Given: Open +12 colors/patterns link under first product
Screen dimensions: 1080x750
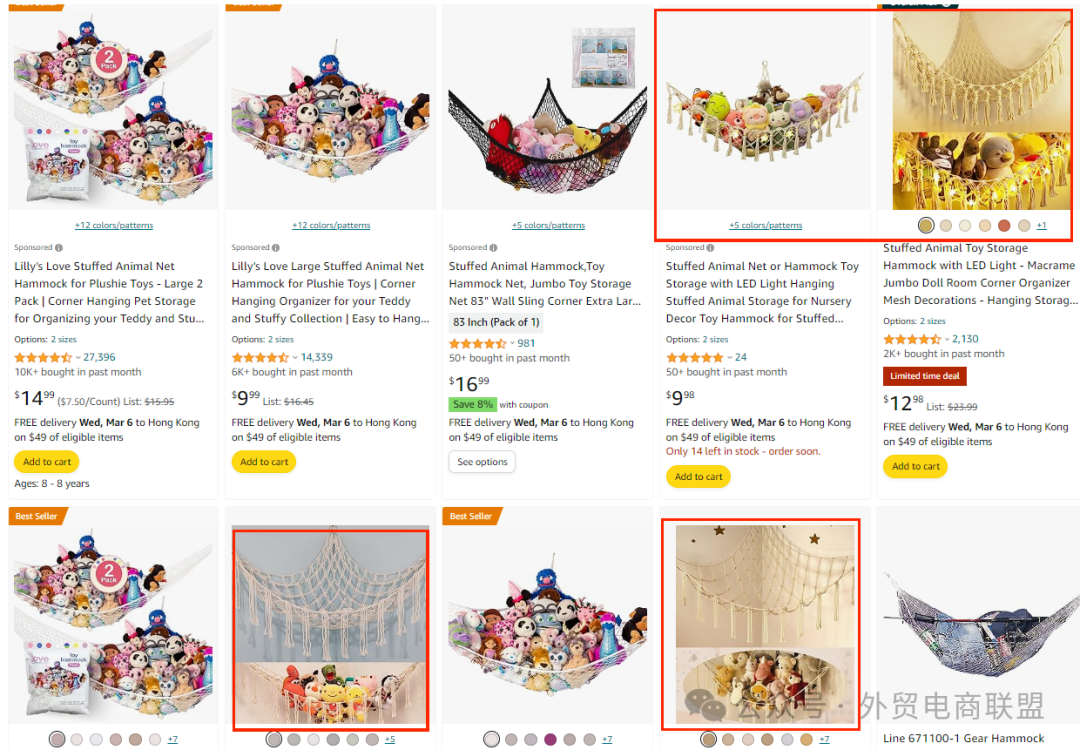Looking at the screenshot, I should [x=114, y=225].
